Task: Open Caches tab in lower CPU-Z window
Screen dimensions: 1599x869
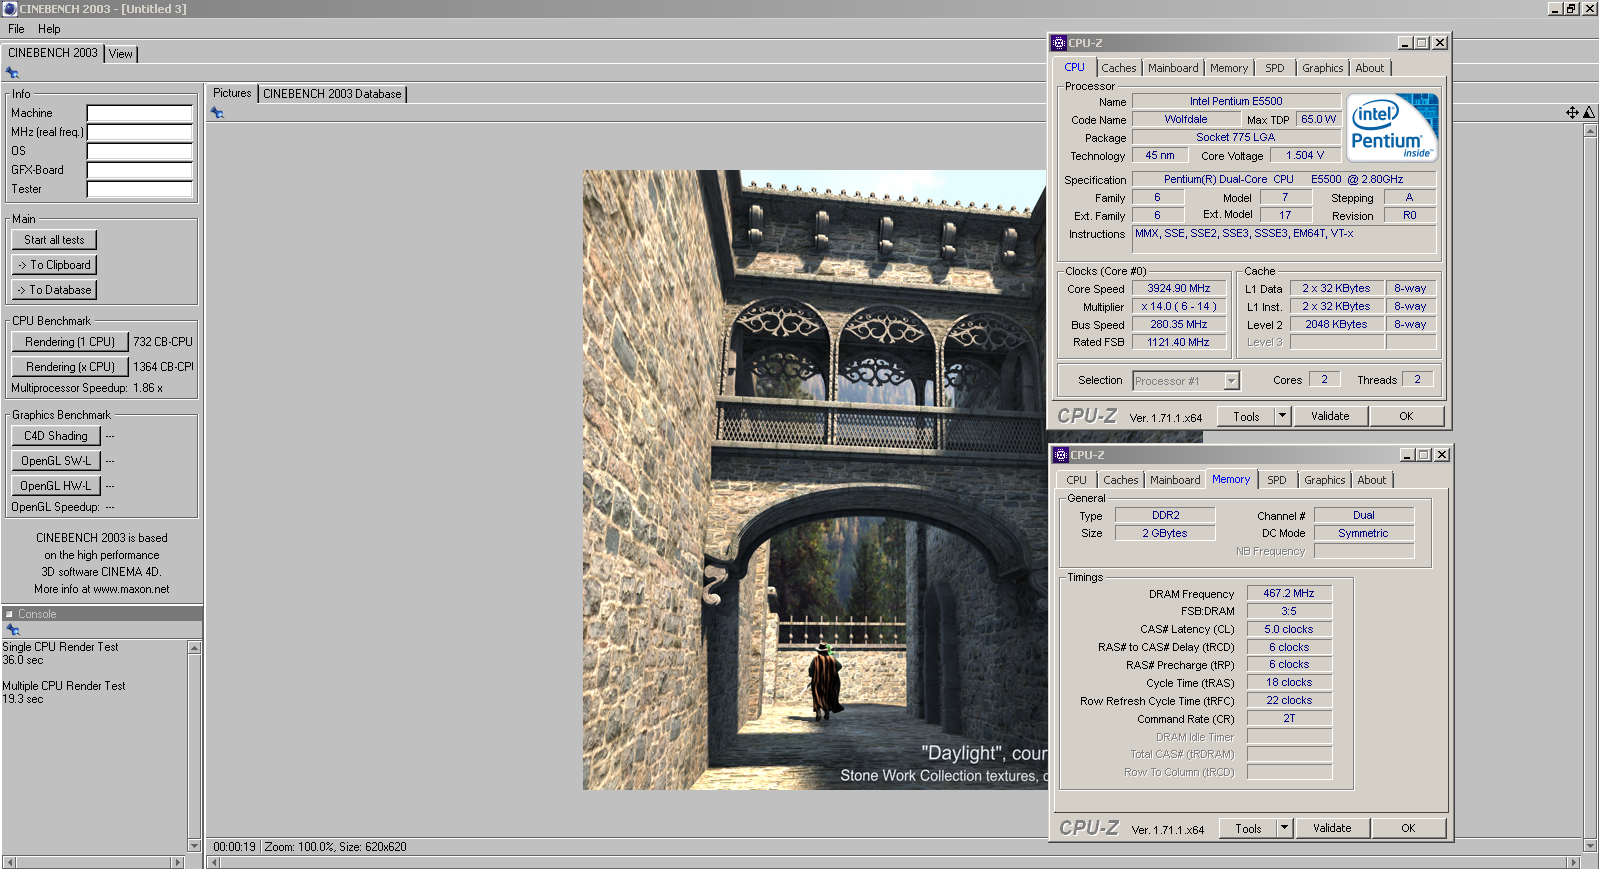Action: tap(1121, 480)
